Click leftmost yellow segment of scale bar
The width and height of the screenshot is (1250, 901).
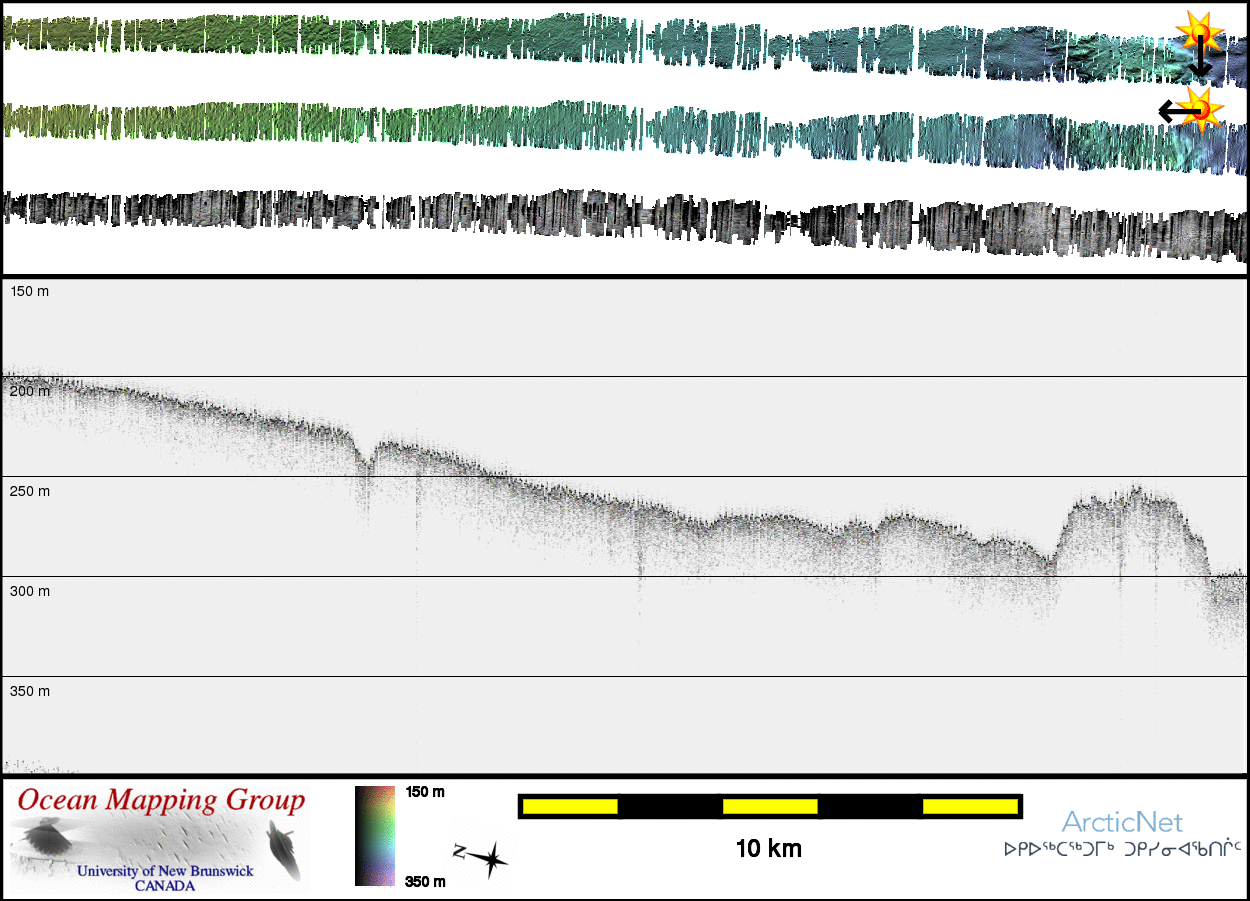569,806
